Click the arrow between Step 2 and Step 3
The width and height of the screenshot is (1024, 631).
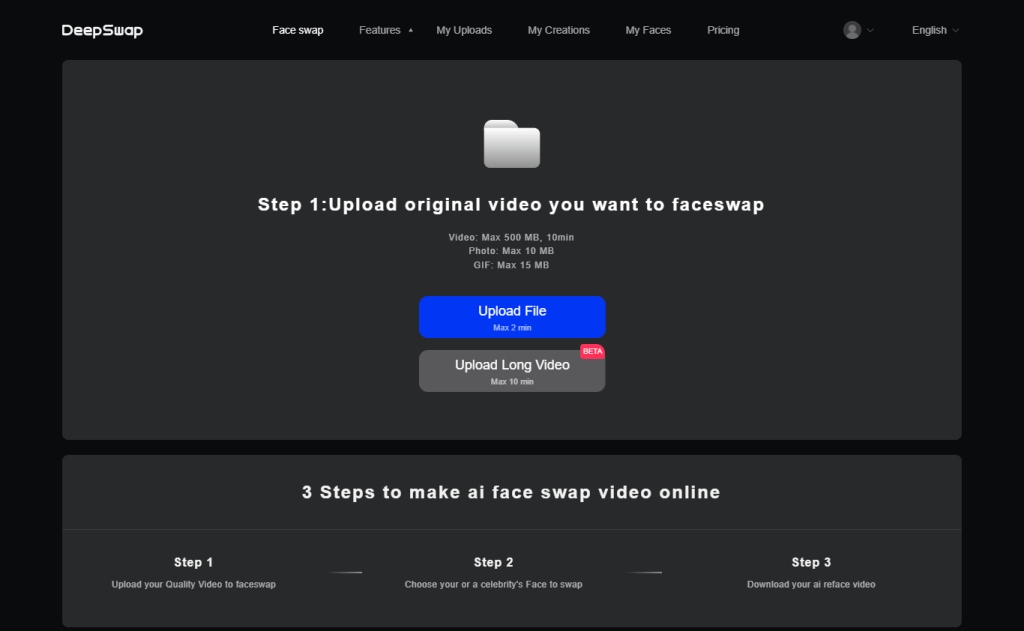click(x=643, y=571)
